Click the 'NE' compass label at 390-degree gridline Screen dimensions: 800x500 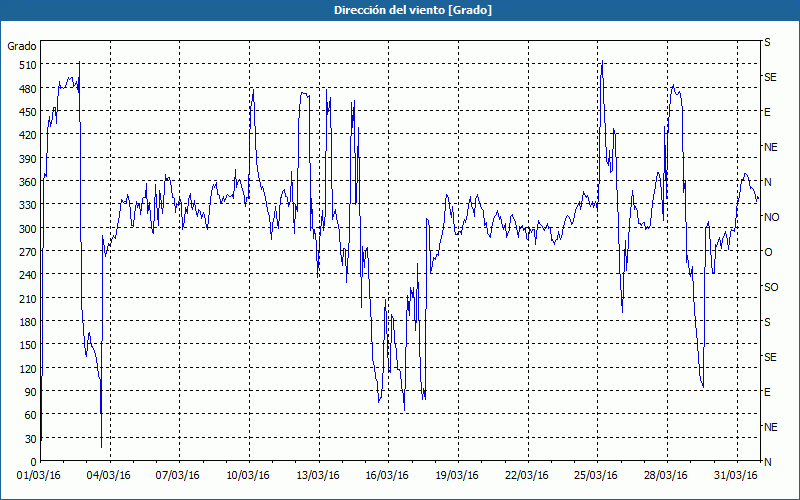pyautogui.click(x=770, y=147)
